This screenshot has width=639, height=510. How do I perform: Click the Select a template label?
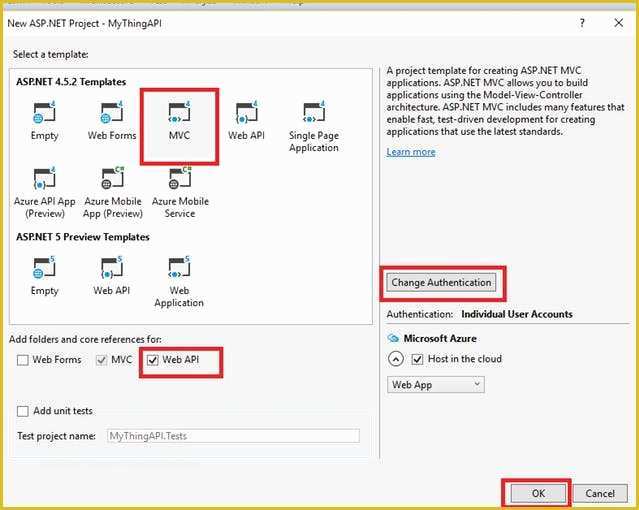(51, 54)
